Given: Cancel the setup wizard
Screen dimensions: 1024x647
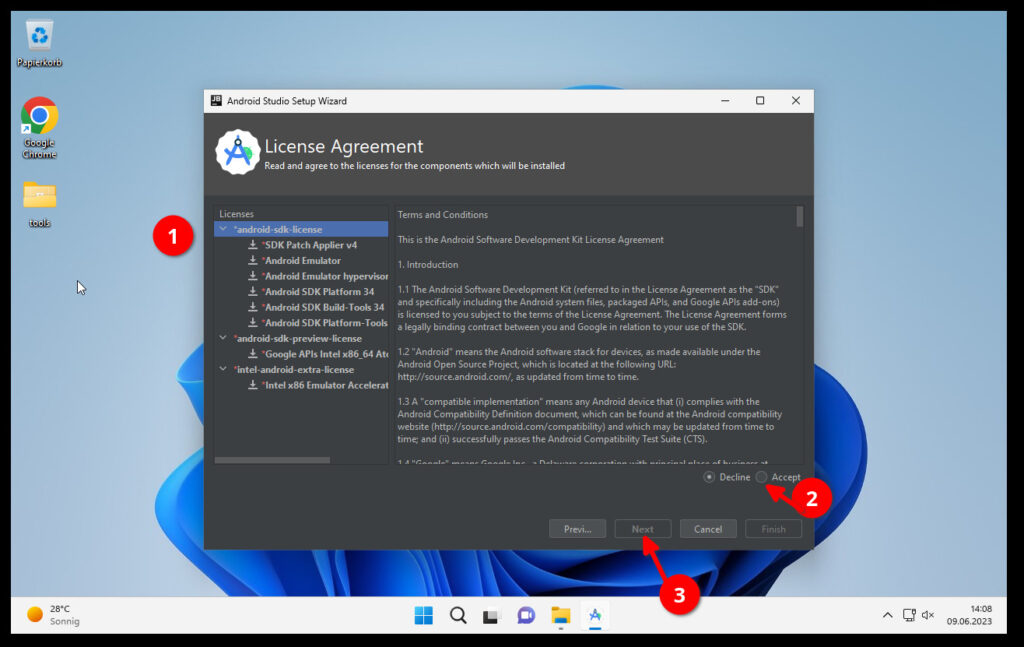Looking at the screenshot, I should pos(708,529).
